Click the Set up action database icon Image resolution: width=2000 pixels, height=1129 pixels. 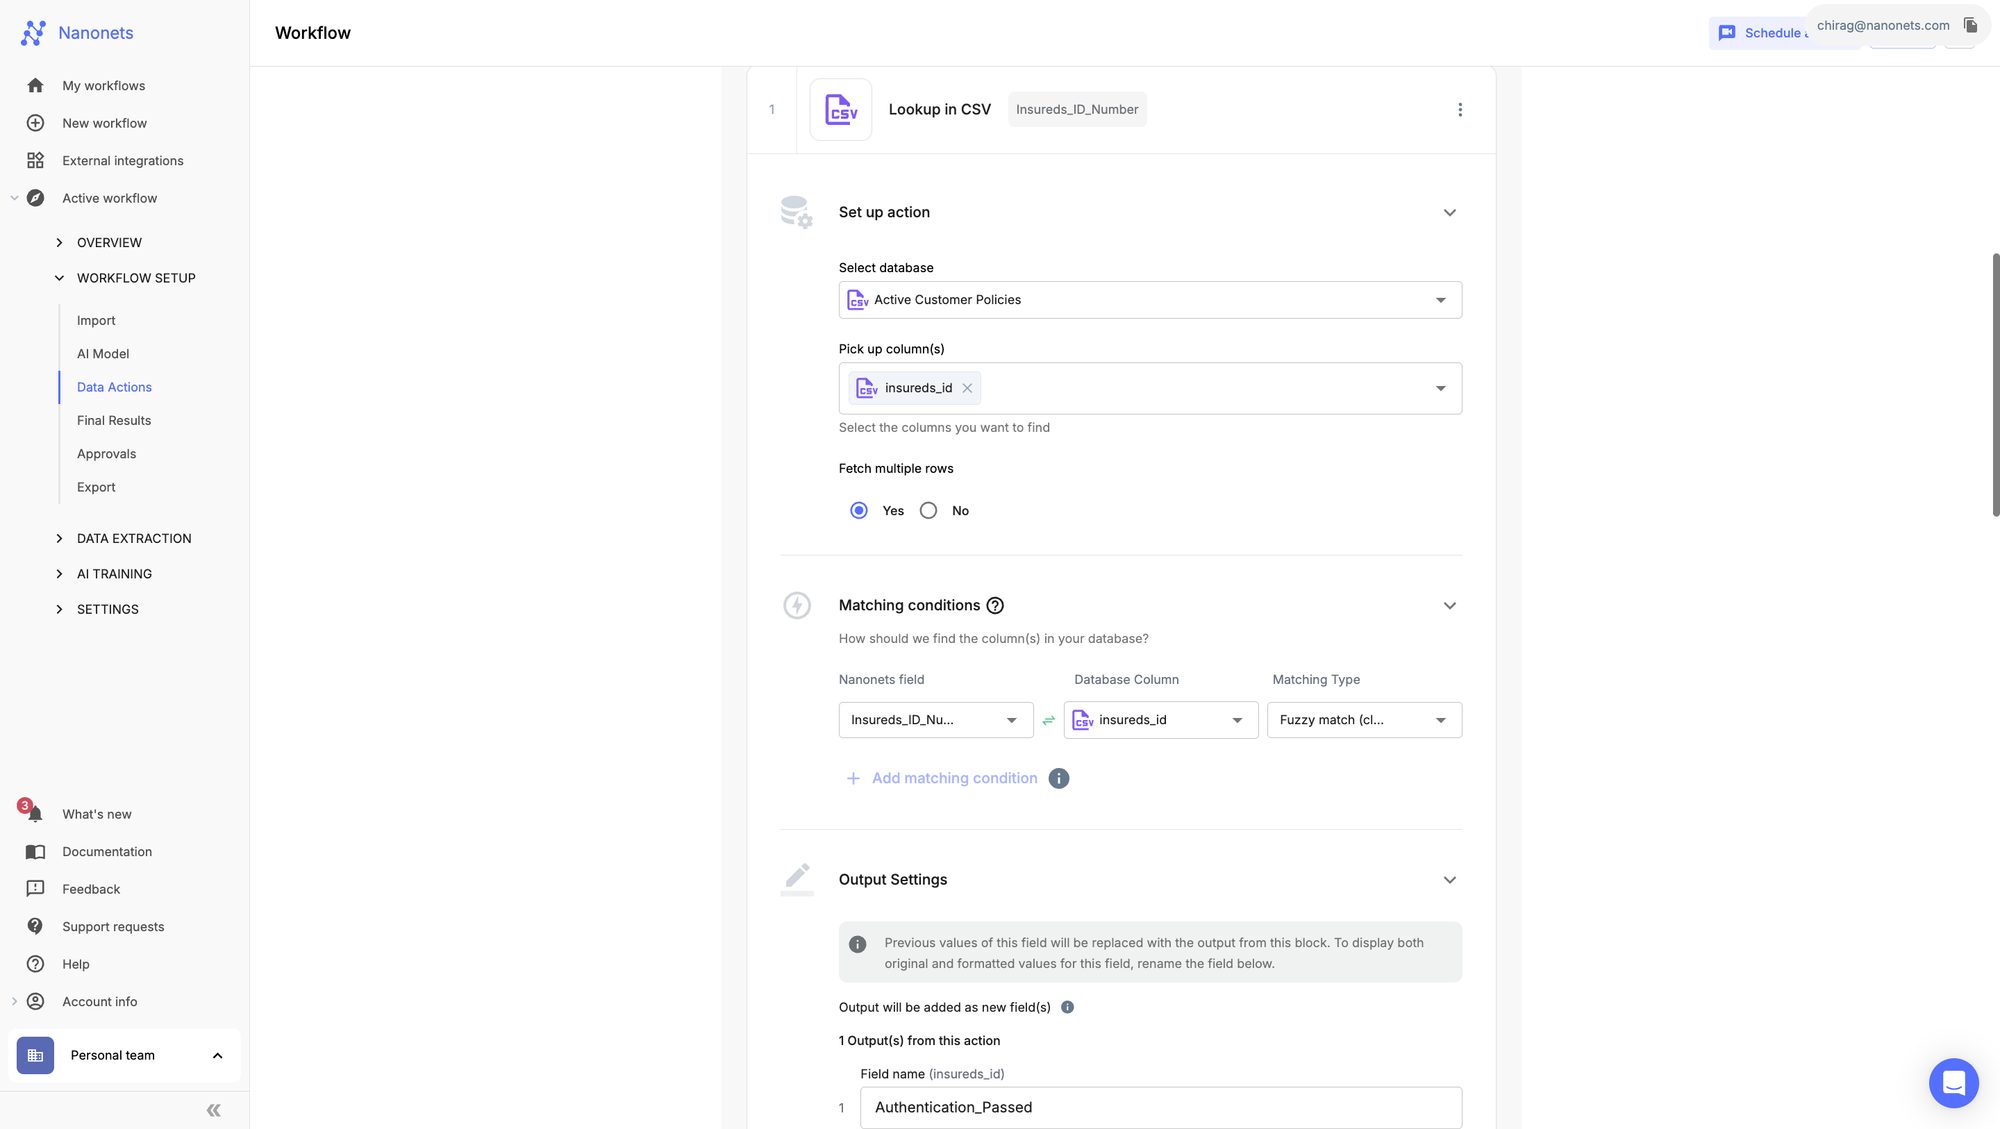coord(798,213)
